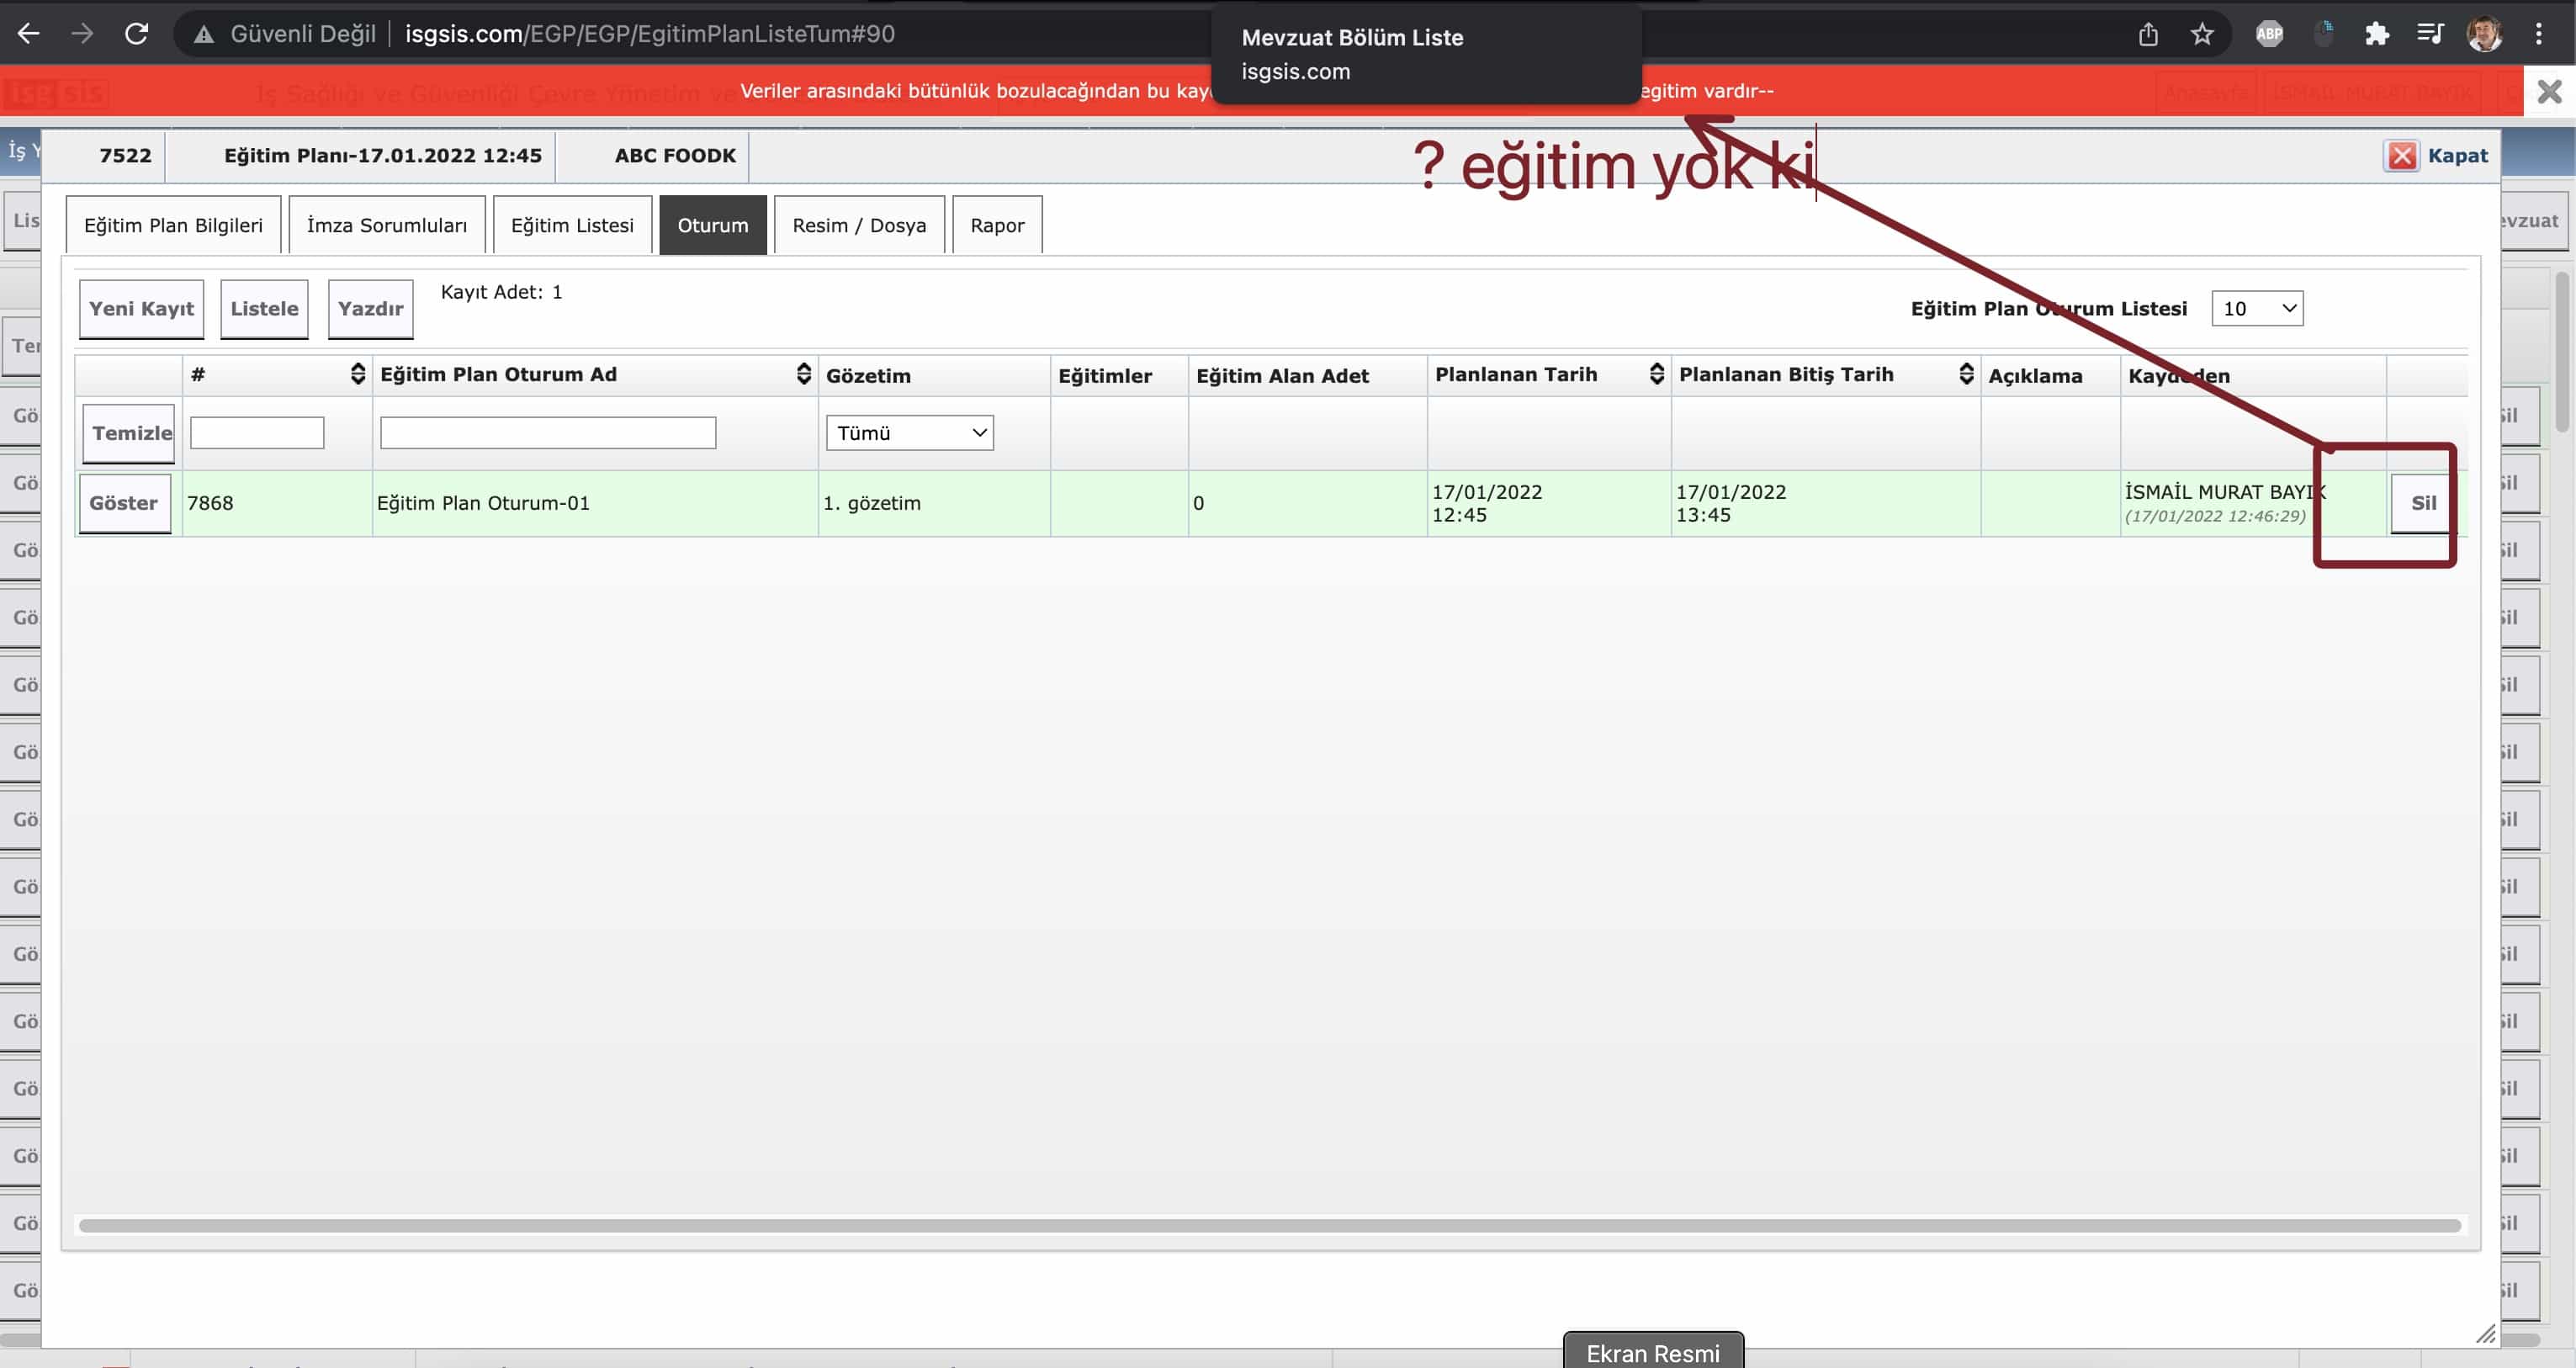Click the browser reload icon

click(137, 34)
